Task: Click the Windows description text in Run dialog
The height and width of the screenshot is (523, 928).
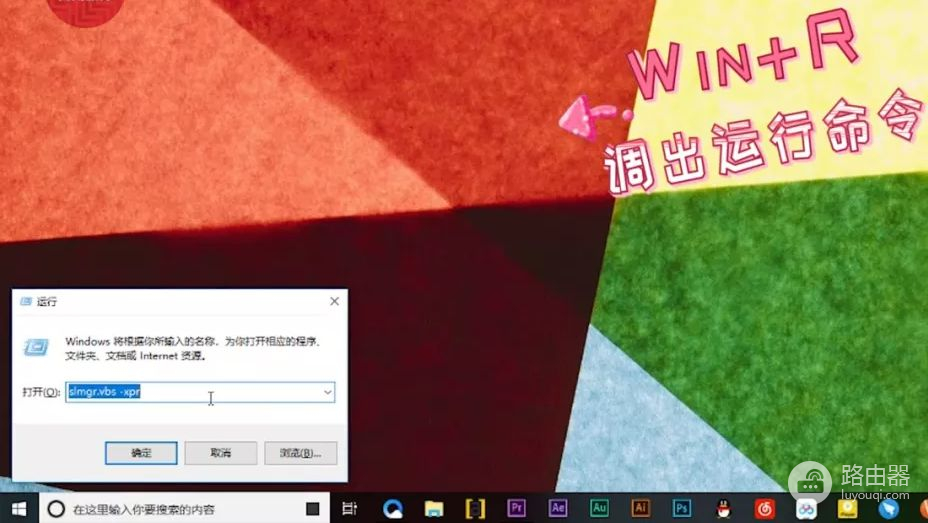Action: pos(192,348)
